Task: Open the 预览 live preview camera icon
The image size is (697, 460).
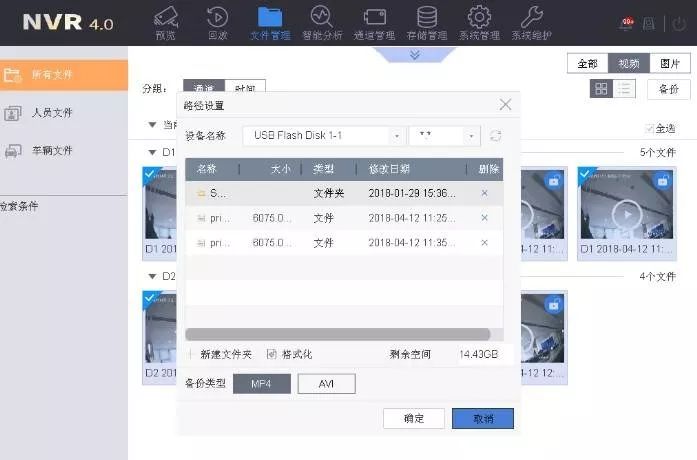Action: (x=164, y=18)
